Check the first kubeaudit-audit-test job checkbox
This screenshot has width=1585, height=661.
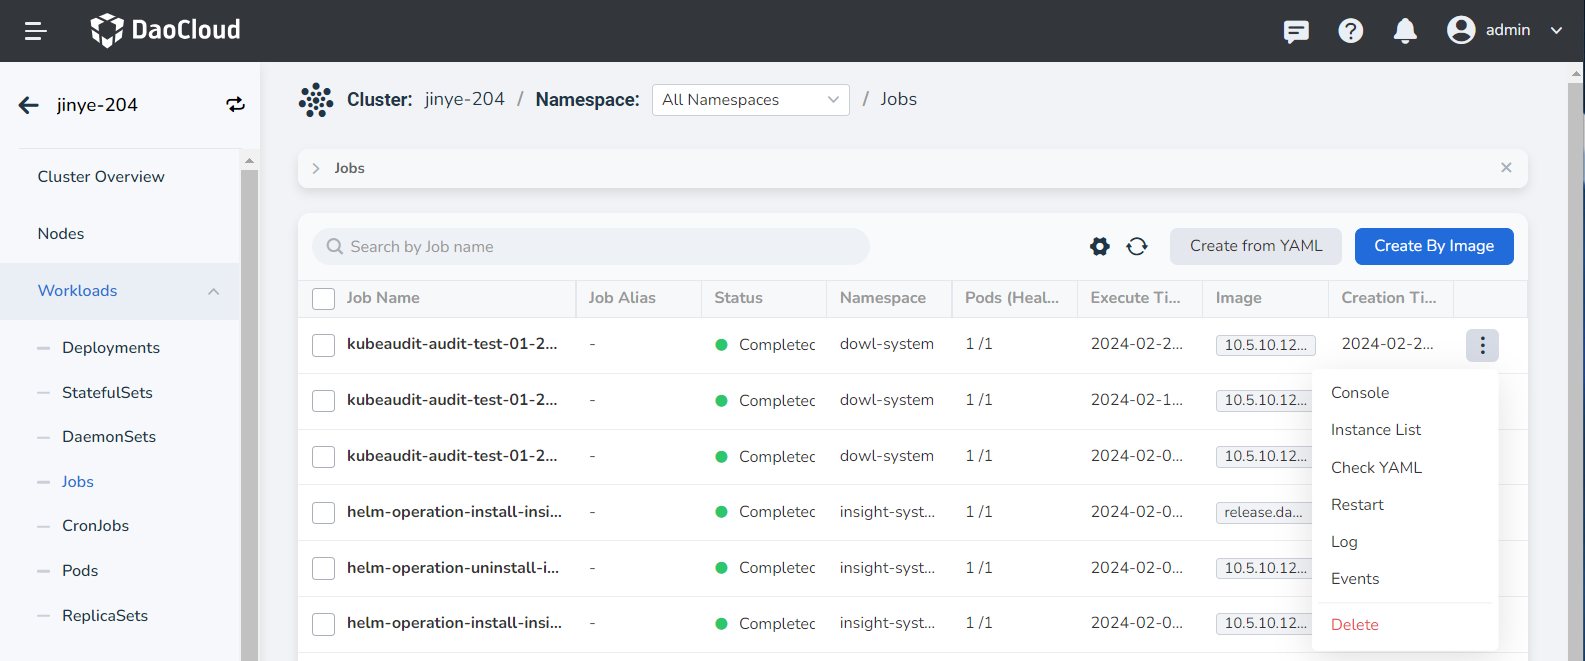click(x=323, y=345)
